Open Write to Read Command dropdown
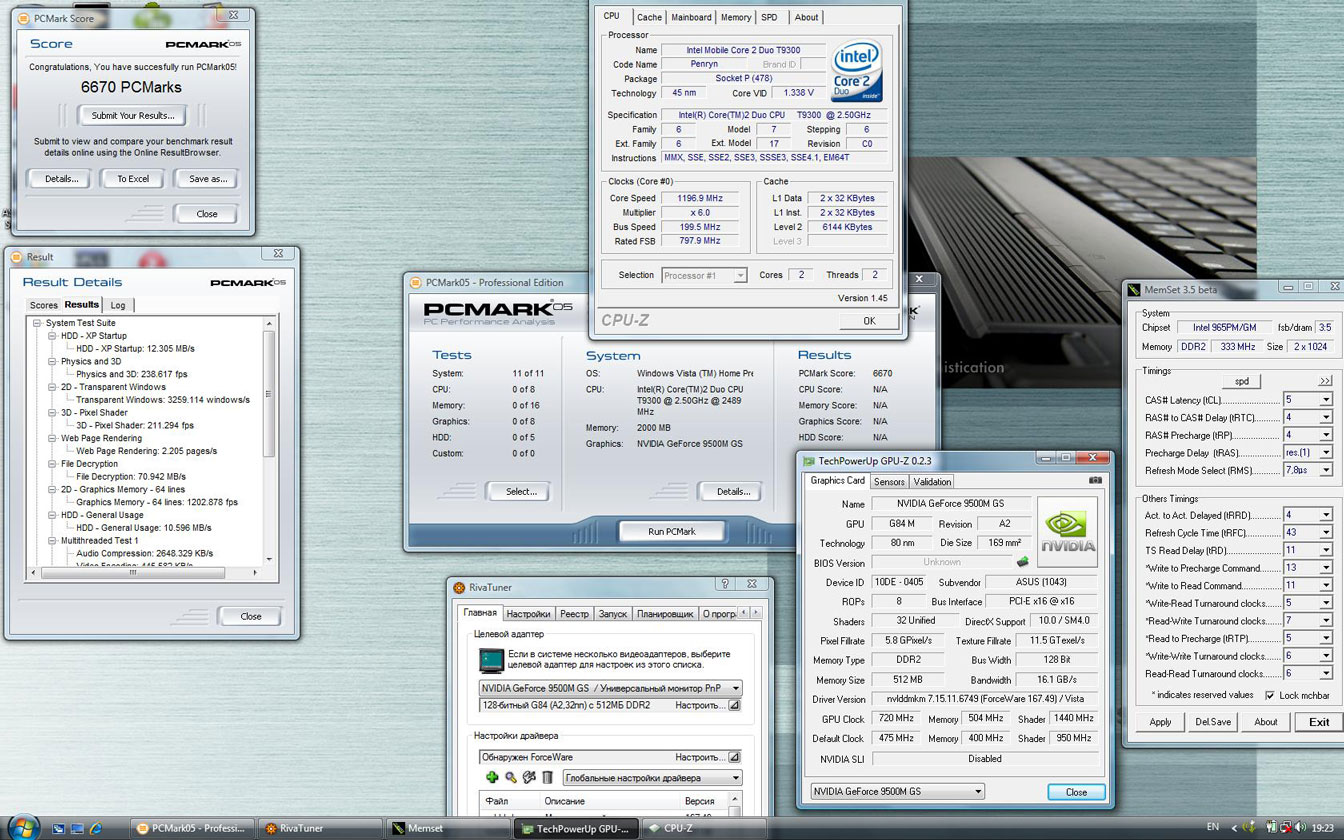Screen dimensions: 1344x840 (1326, 586)
